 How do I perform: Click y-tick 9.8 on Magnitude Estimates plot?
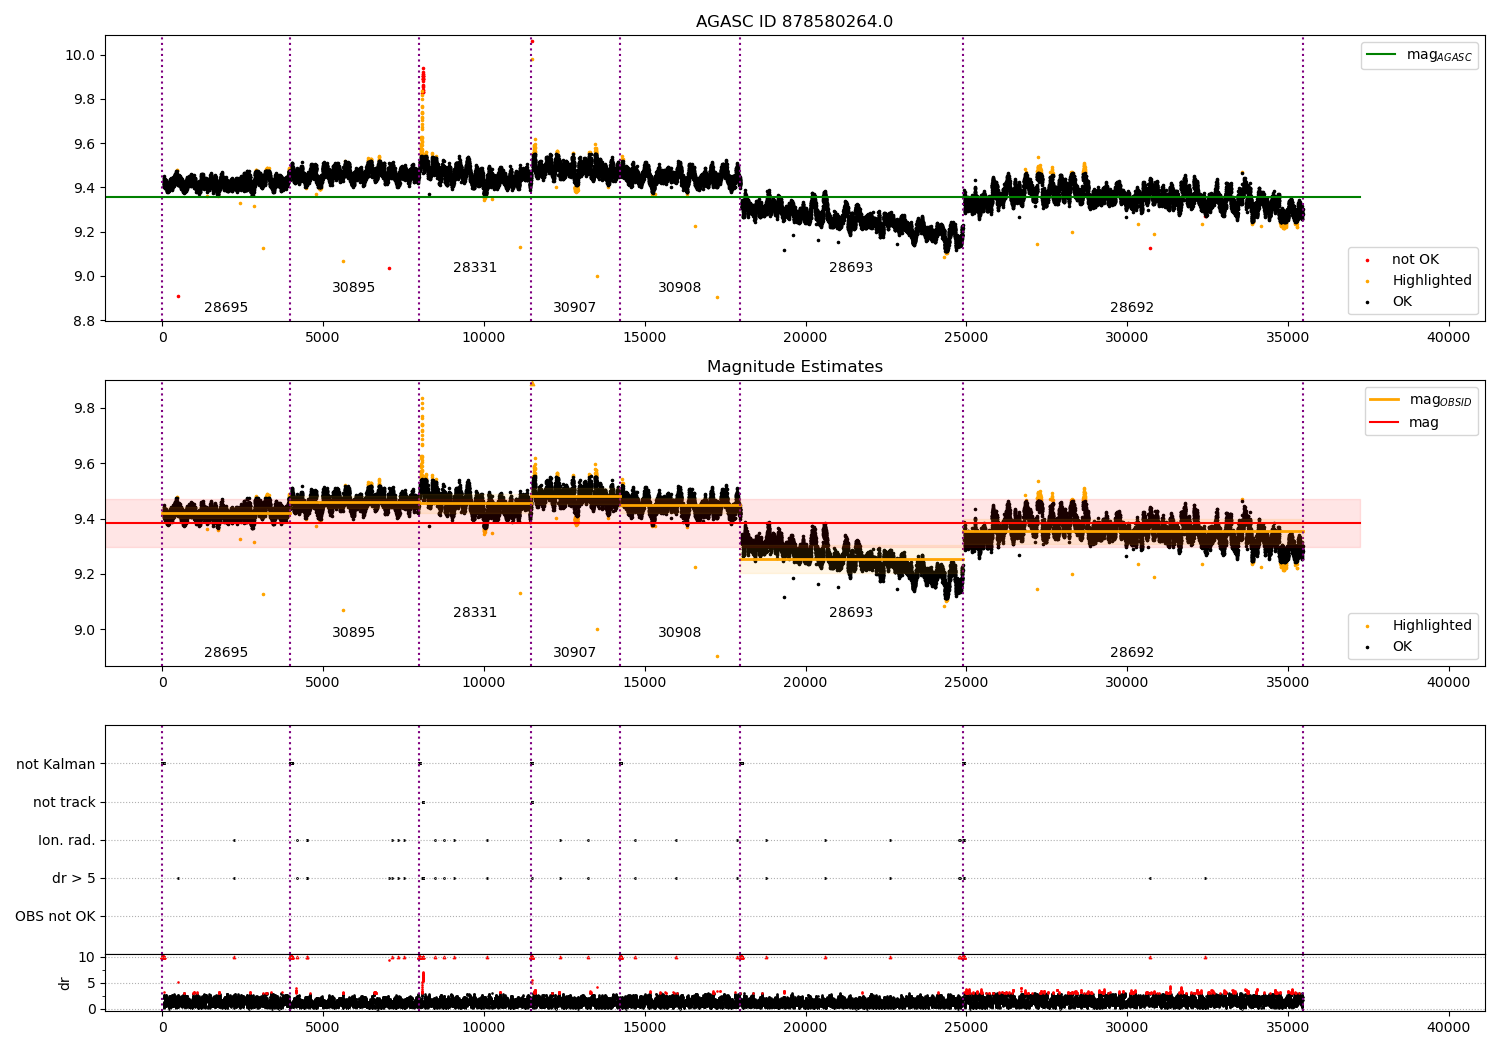tap(84, 408)
